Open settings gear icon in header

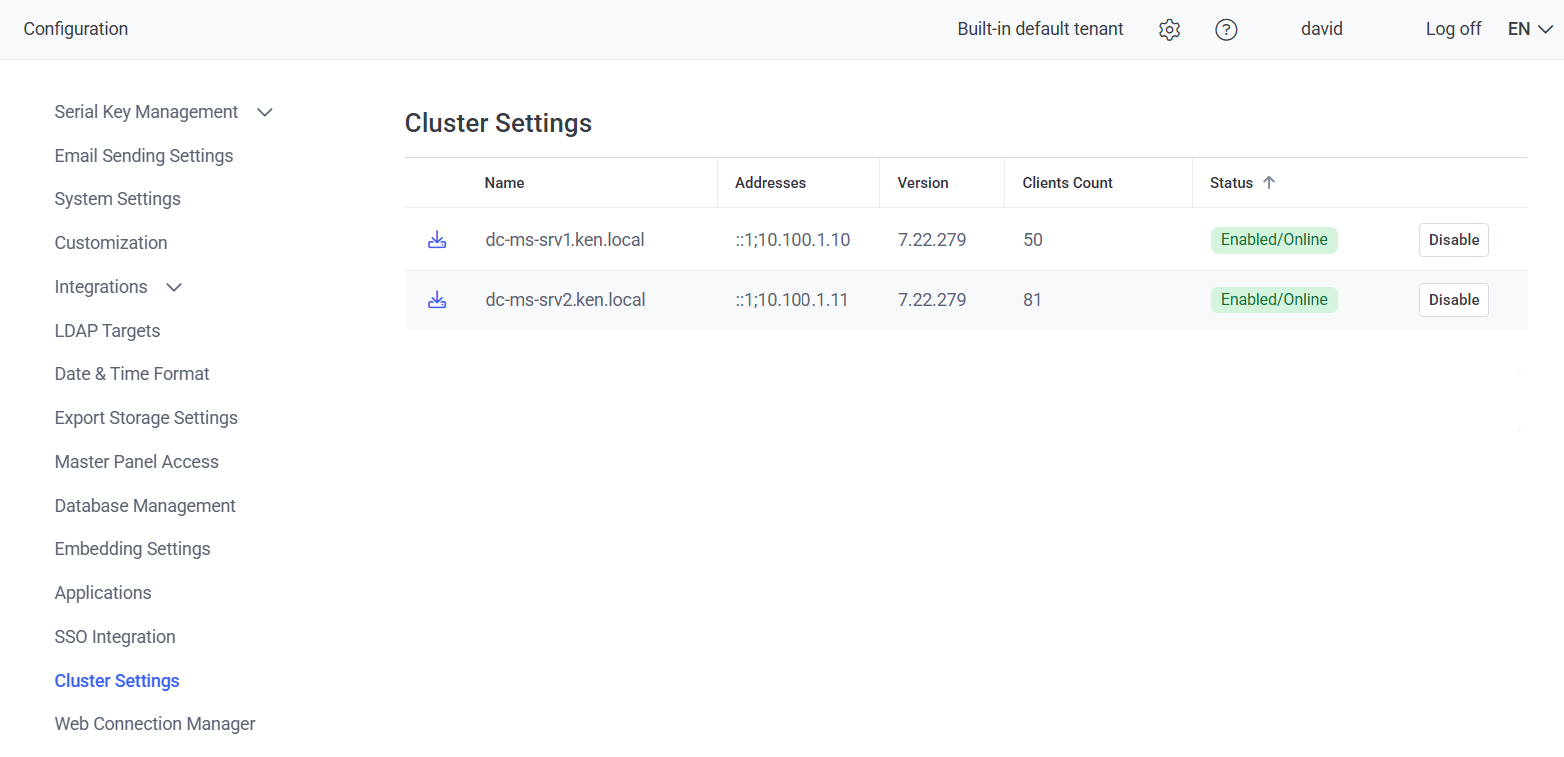coord(1169,30)
